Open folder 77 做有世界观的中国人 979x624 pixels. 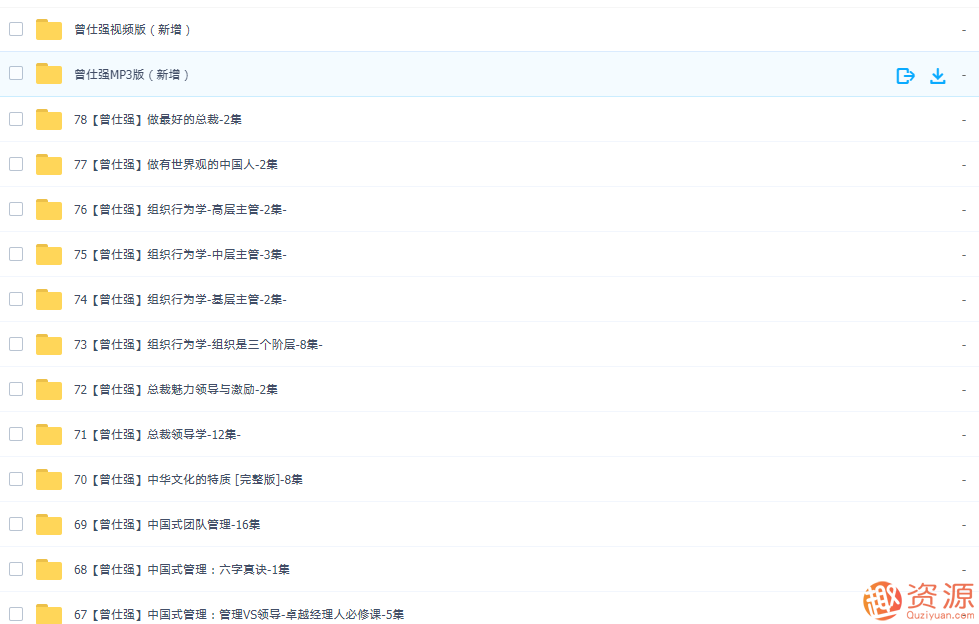176,164
